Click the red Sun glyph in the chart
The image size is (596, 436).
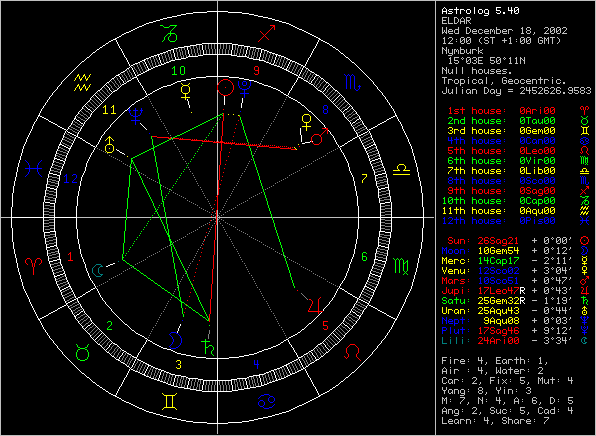point(225,88)
